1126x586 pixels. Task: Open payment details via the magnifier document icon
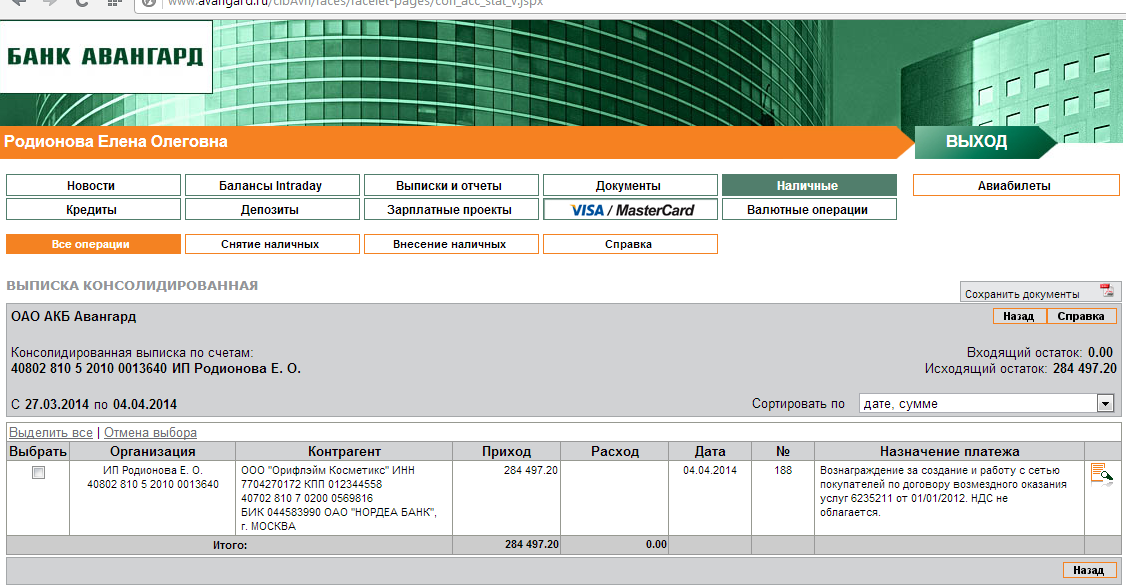click(1101, 475)
